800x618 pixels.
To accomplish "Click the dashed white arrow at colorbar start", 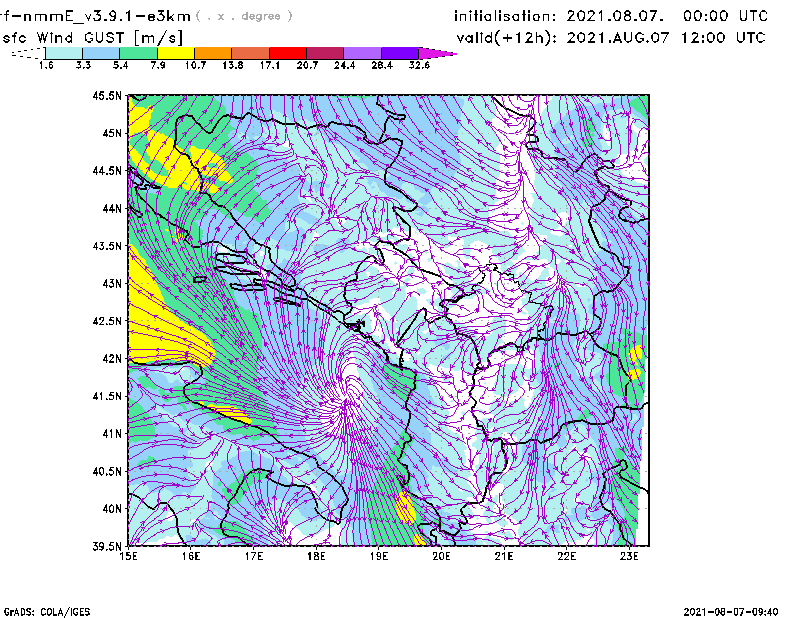I will tap(28, 53).
